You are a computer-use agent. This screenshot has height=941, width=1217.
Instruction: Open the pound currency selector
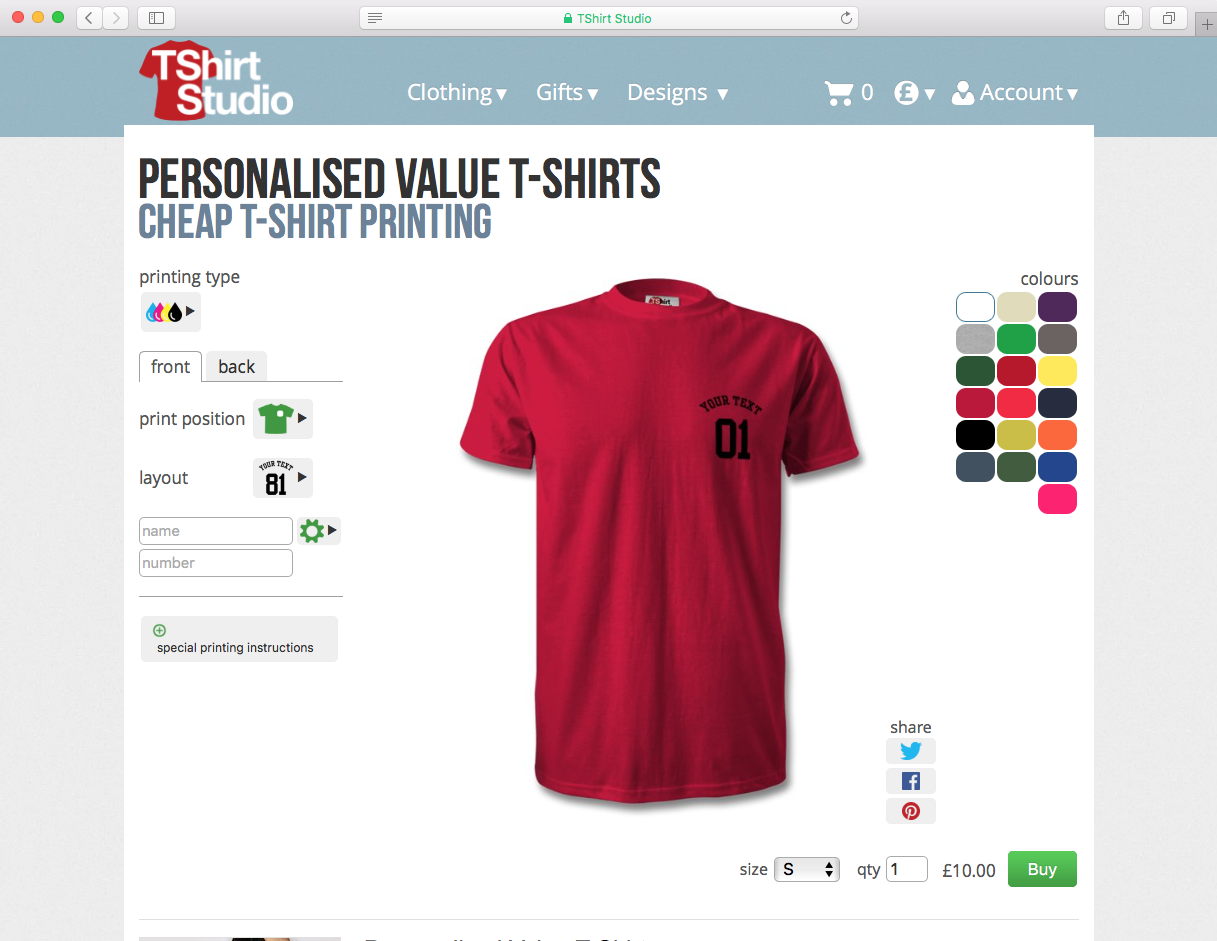pyautogui.click(x=914, y=93)
